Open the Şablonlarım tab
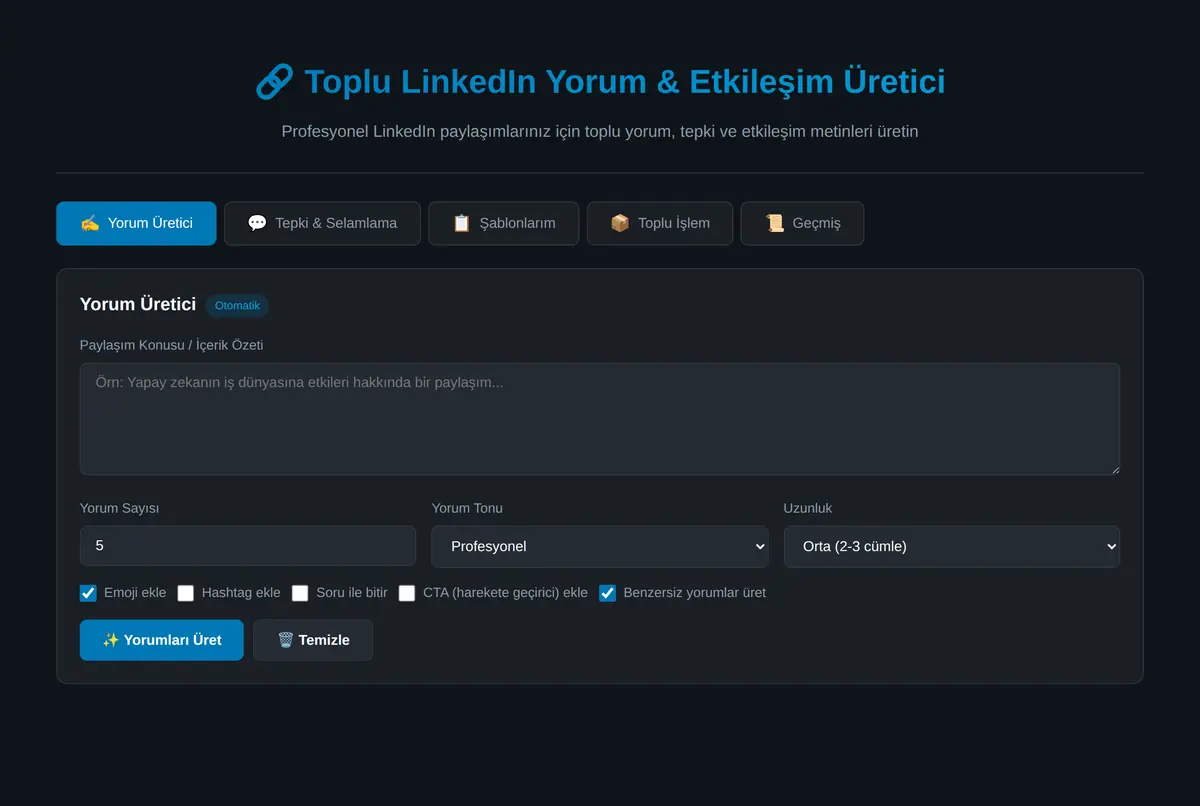Viewport: 1200px width, 806px height. click(x=504, y=223)
